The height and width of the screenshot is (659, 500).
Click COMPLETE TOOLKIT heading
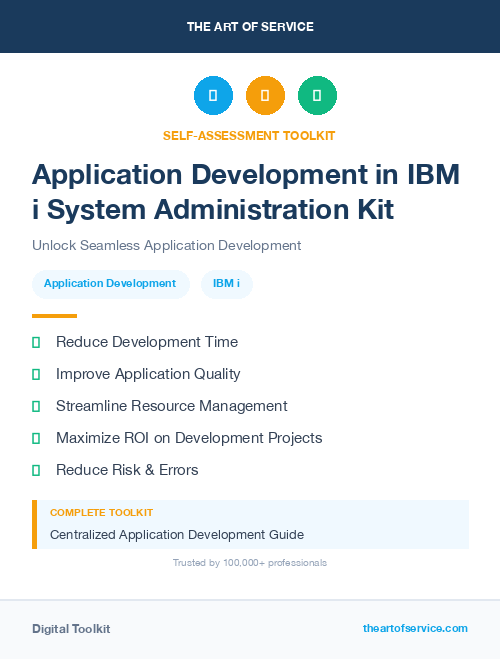tap(102, 513)
